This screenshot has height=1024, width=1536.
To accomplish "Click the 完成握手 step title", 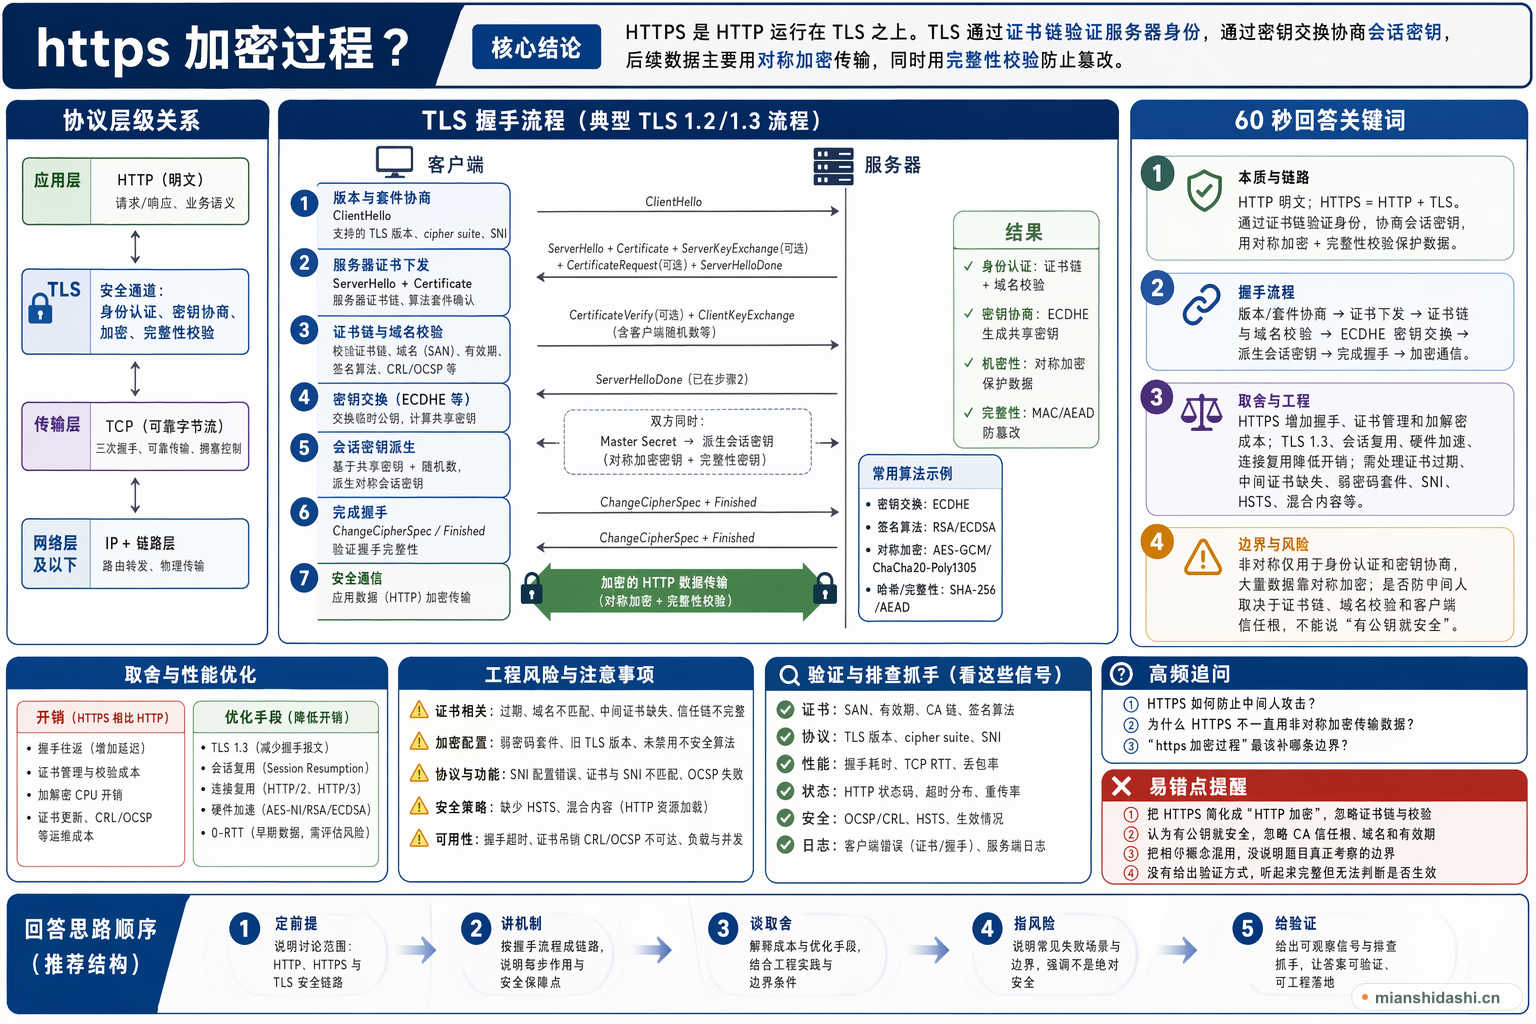I will 360,512.
